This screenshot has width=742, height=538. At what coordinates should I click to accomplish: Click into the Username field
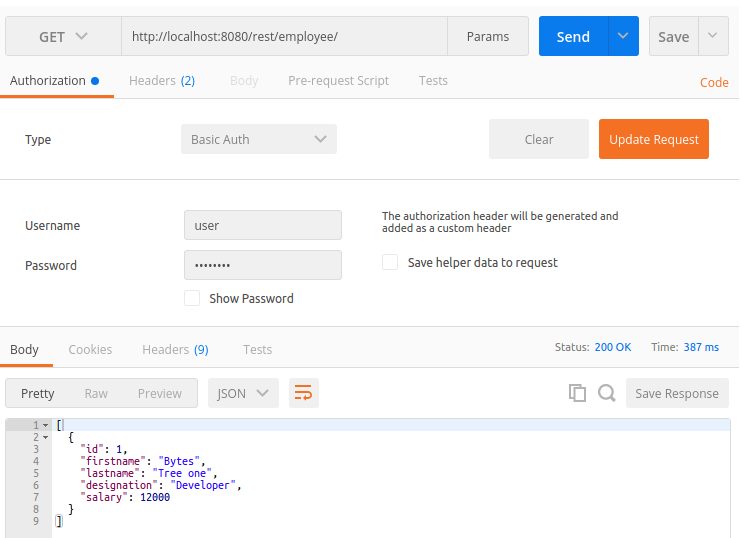263,225
